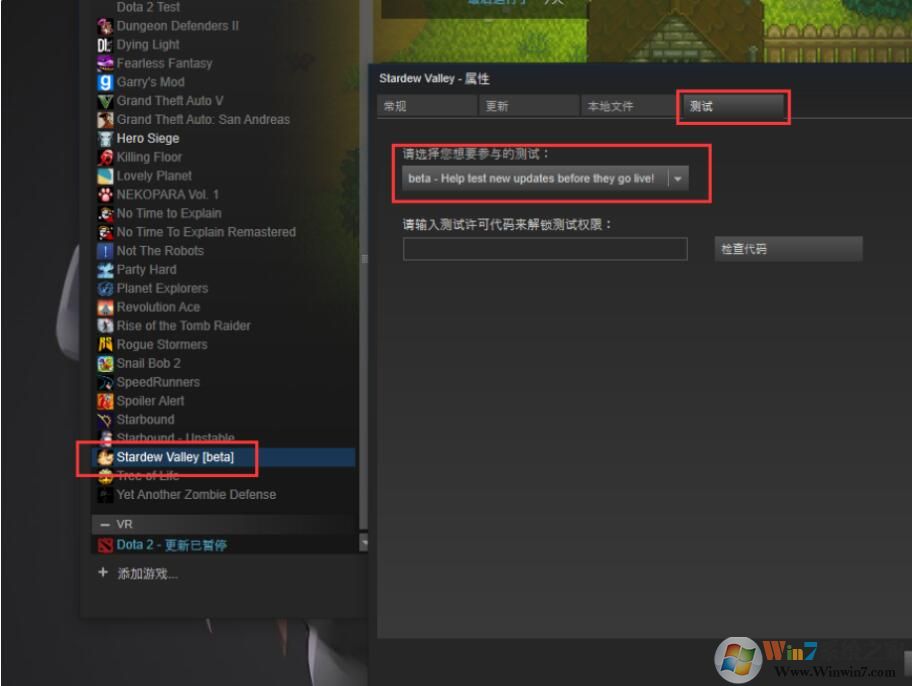Collapse the VR category section

pyautogui.click(x=106, y=524)
